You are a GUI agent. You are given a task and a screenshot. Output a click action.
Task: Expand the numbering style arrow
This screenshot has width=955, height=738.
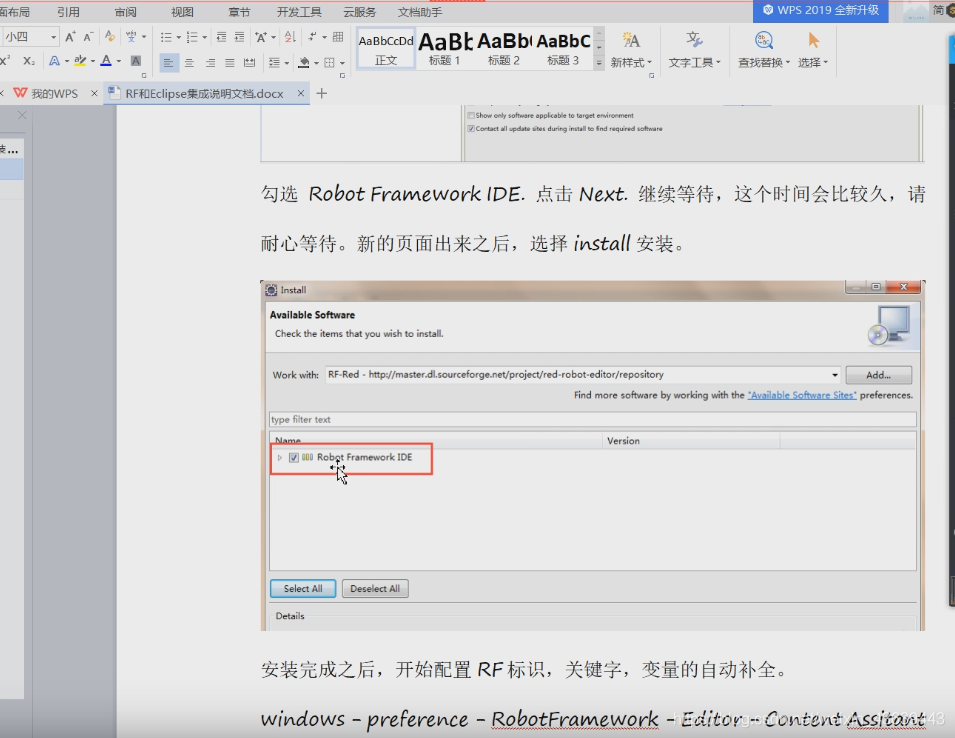205,38
